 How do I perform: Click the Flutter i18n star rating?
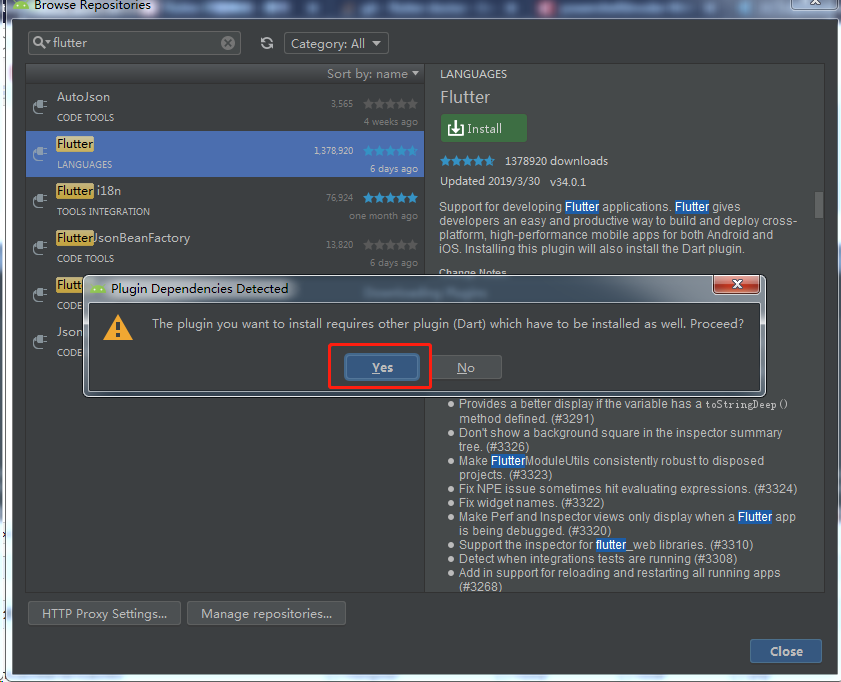pyautogui.click(x=390, y=198)
